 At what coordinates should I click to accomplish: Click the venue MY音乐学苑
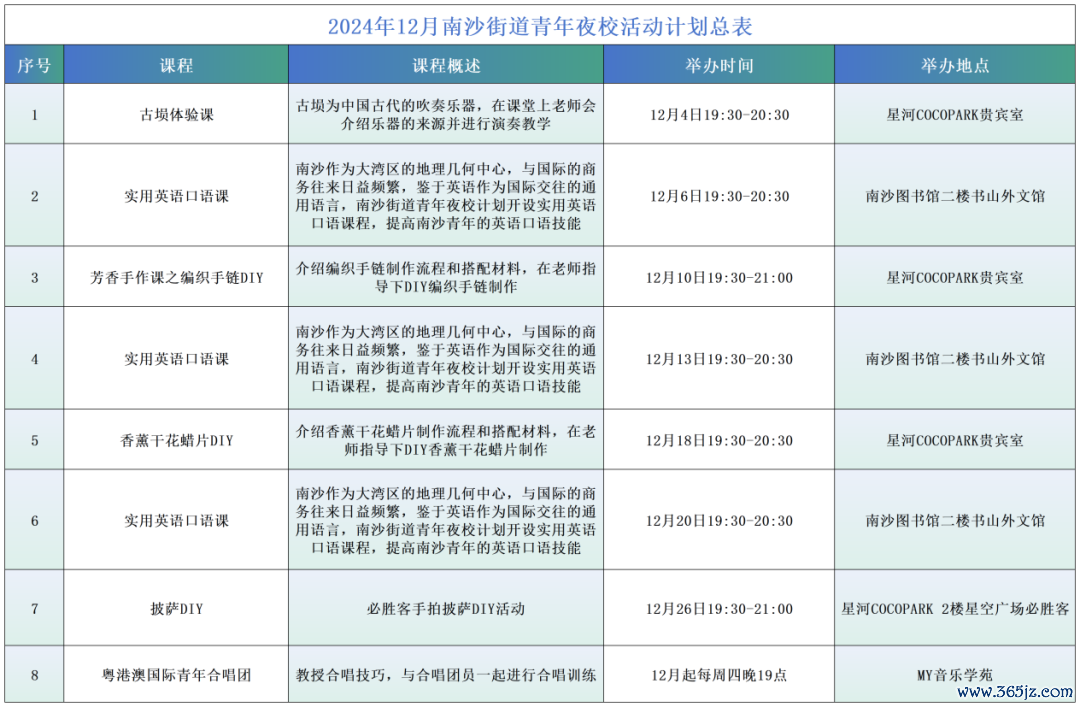[955, 675]
